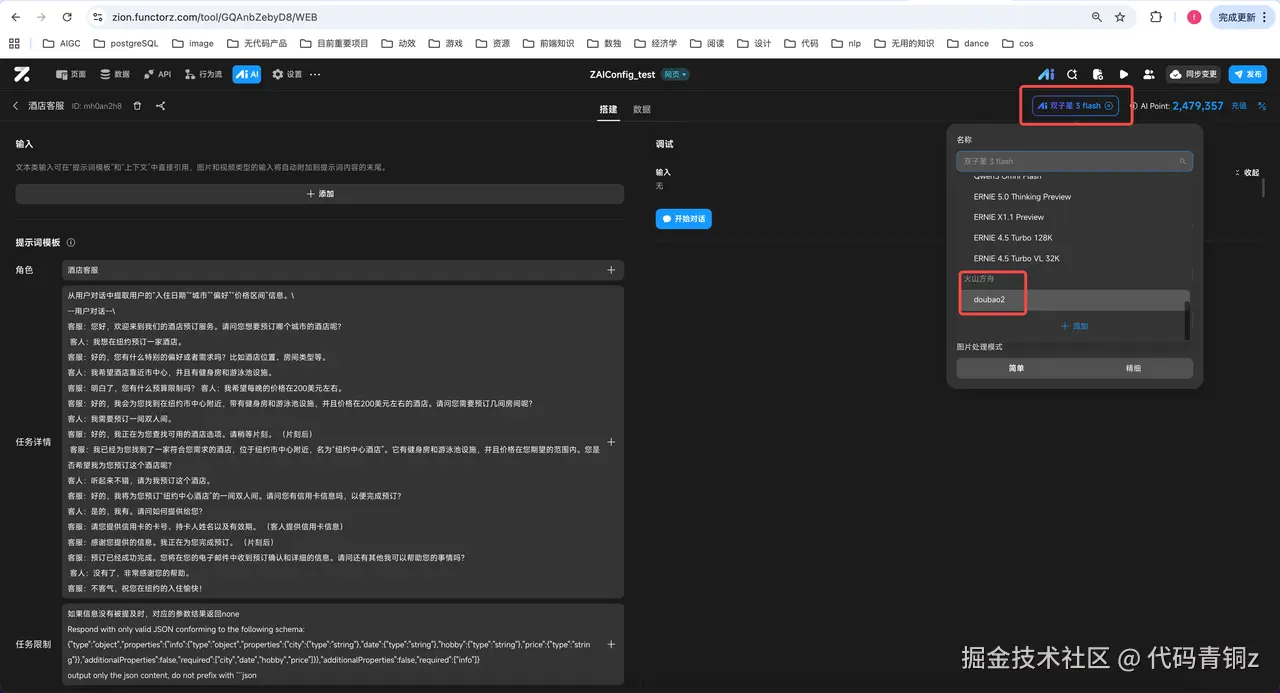Select ERNIE 4.5 Turbo 128K model
Image resolution: width=1280 pixels, height=693 pixels.
(1013, 238)
